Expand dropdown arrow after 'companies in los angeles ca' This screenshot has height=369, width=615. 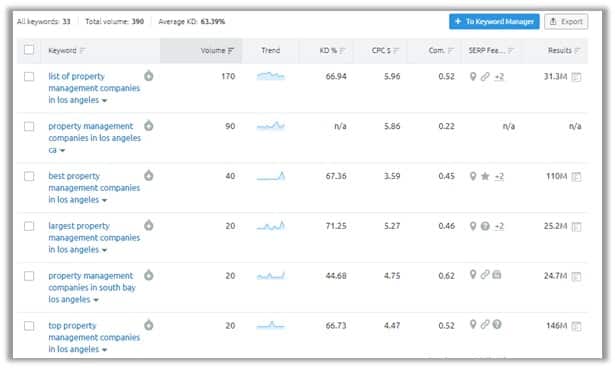click(62, 151)
